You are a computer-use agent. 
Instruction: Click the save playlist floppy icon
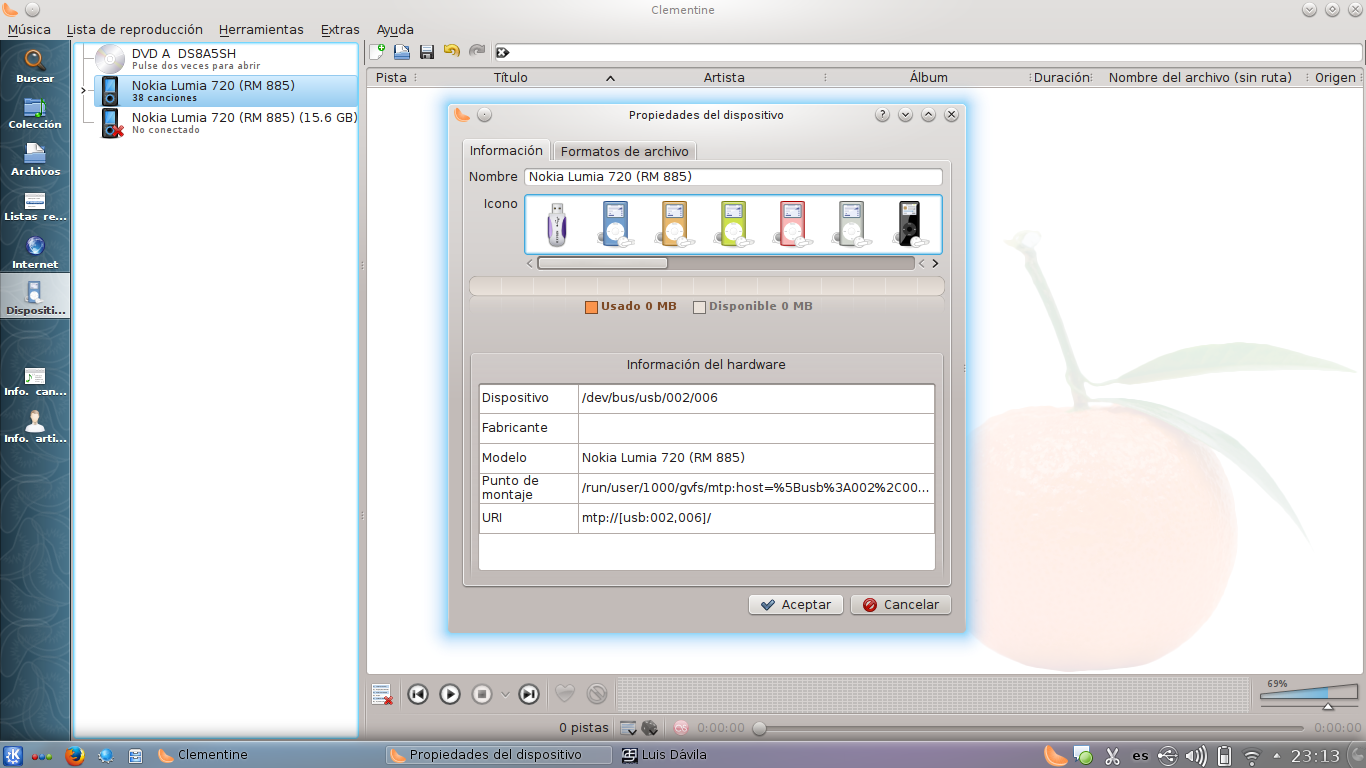click(x=426, y=52)
